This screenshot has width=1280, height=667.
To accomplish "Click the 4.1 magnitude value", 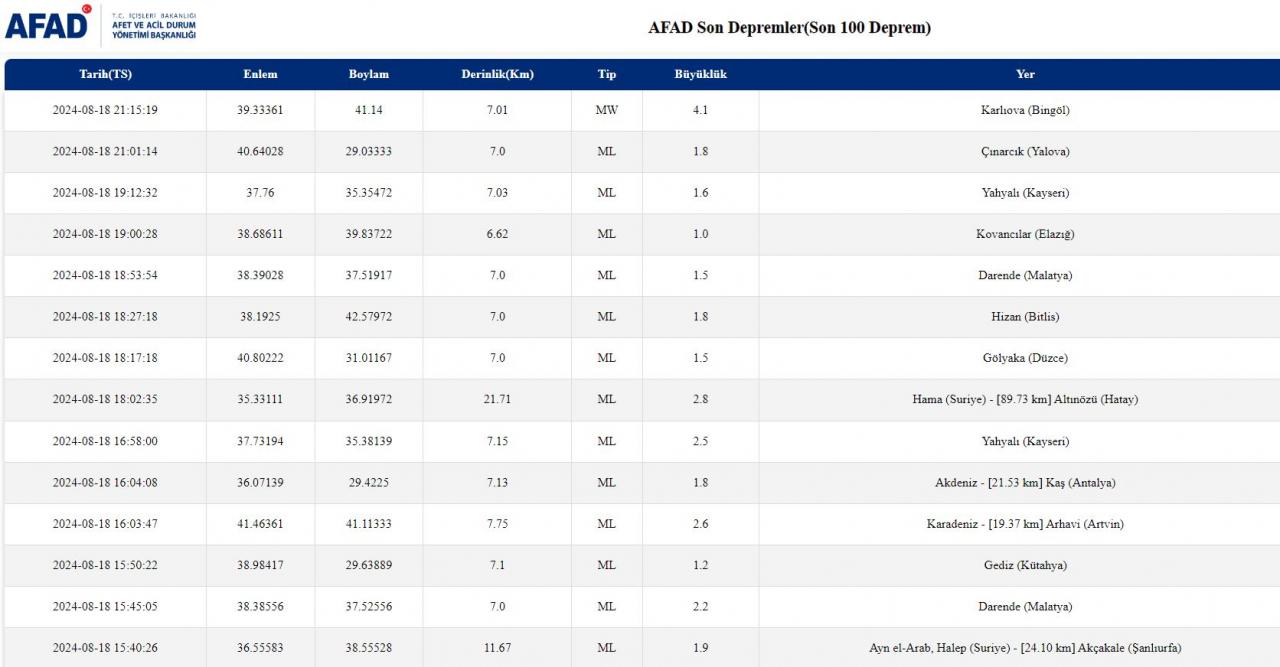I will coord(700,110).
